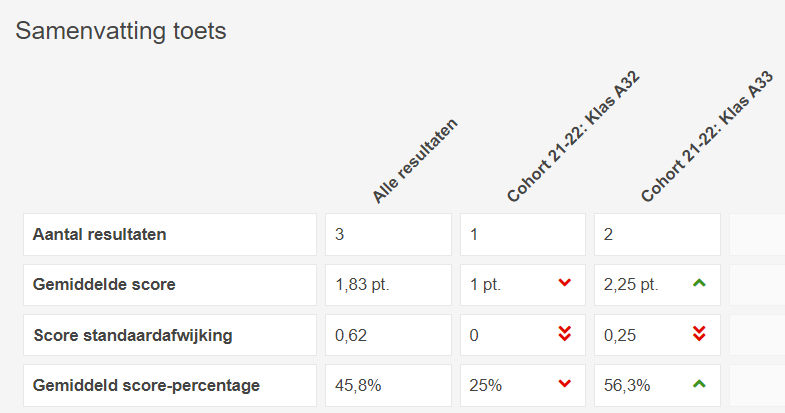Click the 45,8% percentage cell
The height and width of the screenshot is (413, 785).
coord(388,385)
